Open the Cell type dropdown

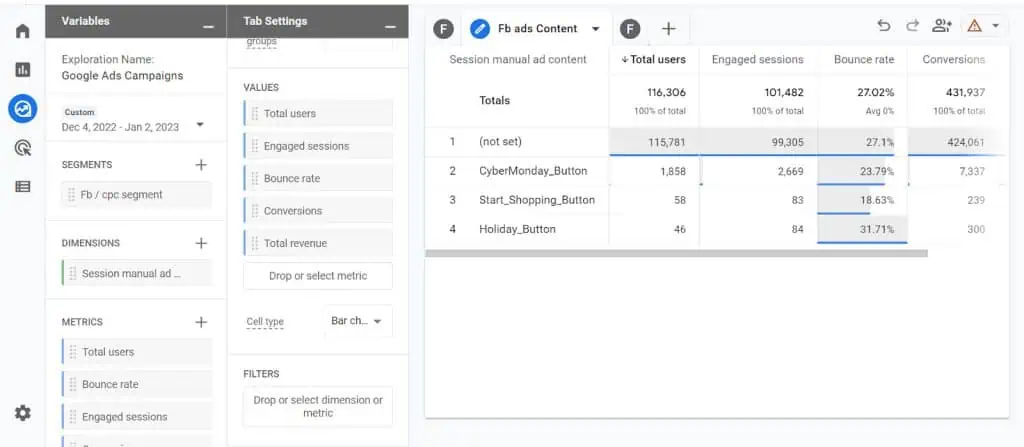(x=358, y=321)
